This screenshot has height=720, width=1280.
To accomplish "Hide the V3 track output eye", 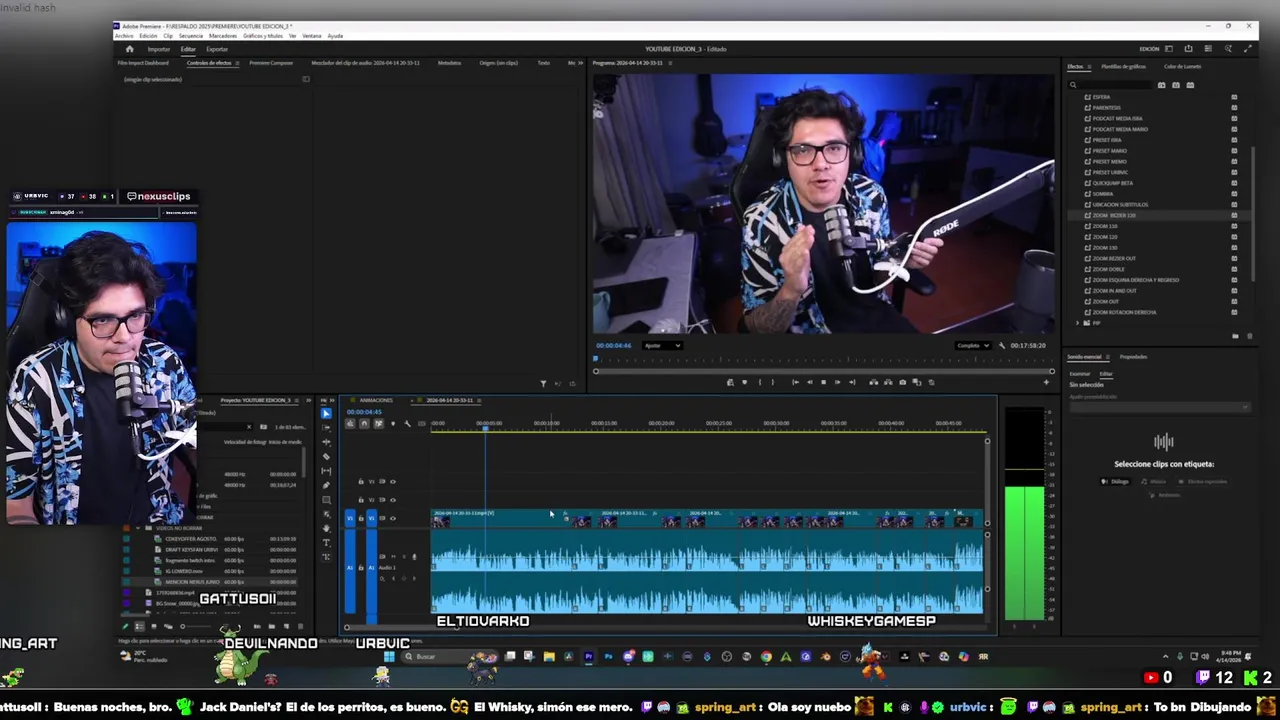I will point(392,482).
